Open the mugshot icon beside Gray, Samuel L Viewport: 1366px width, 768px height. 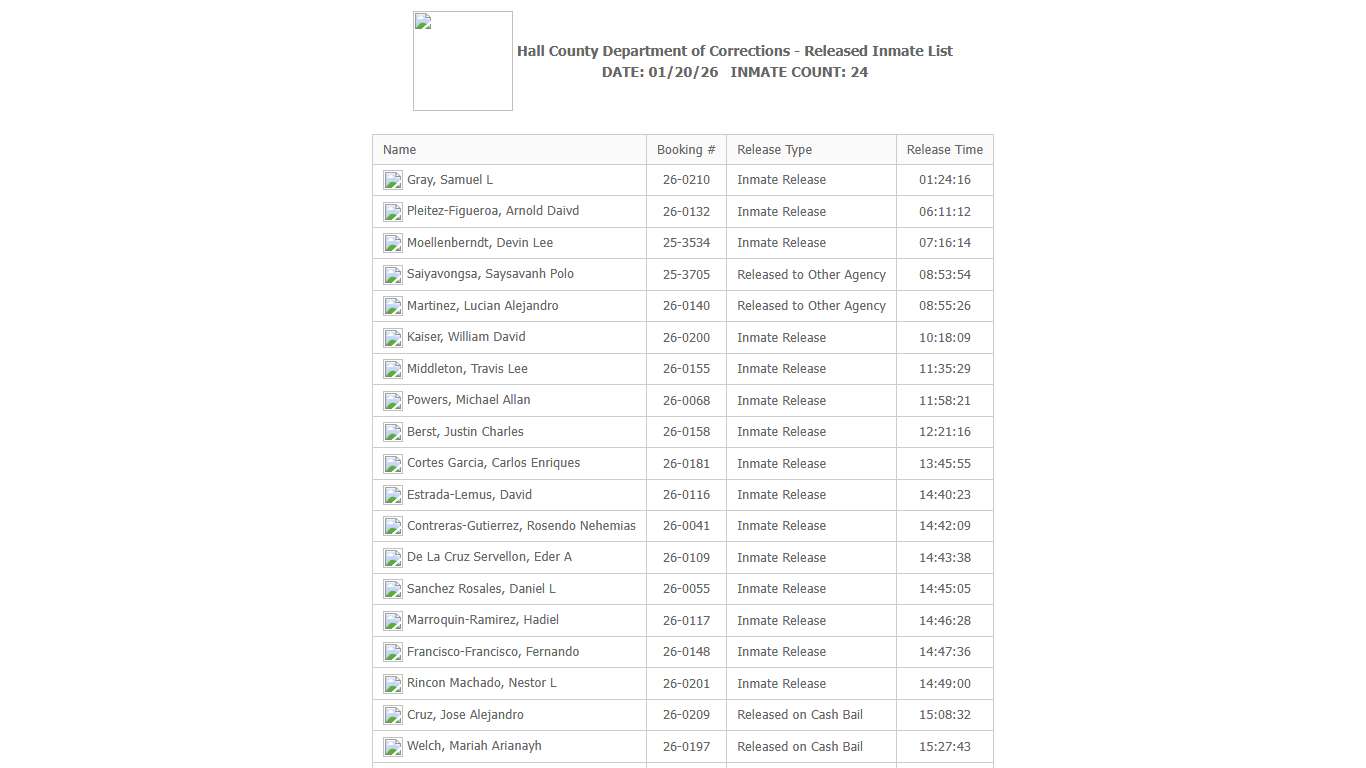pyautogui.click(x=392, y=180)
